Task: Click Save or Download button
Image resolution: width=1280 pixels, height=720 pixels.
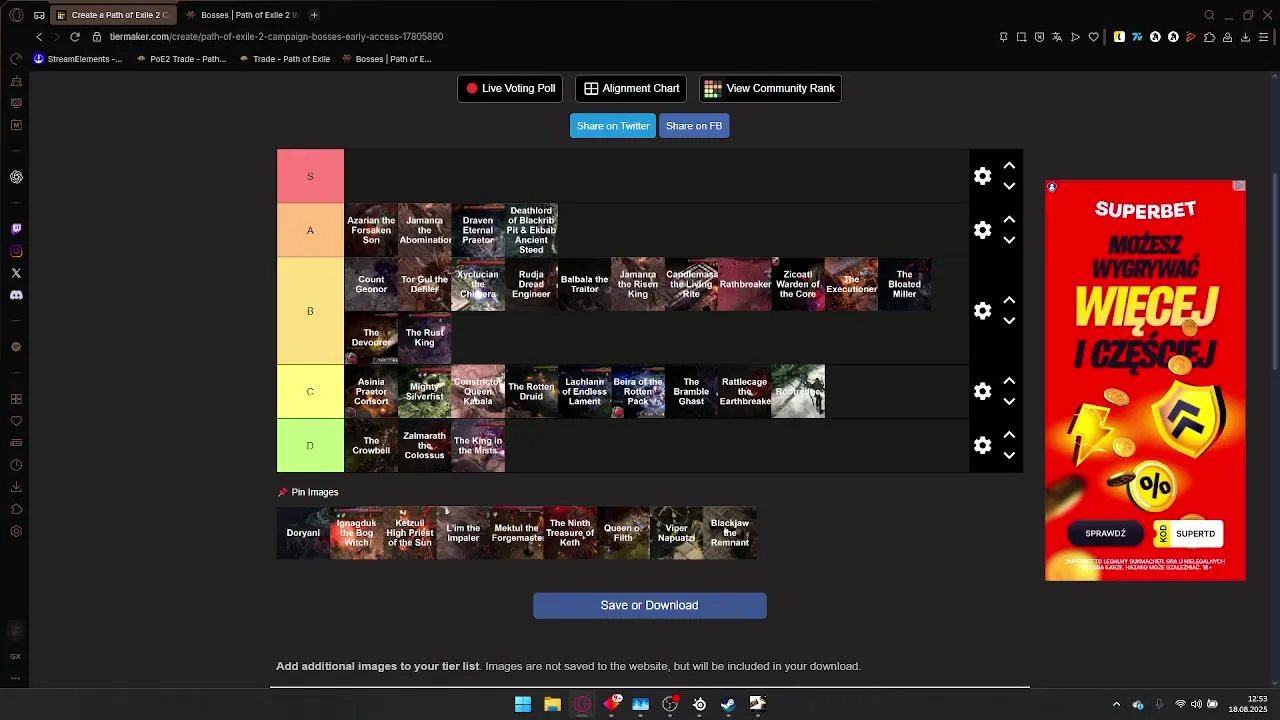Action: [650, 605]
